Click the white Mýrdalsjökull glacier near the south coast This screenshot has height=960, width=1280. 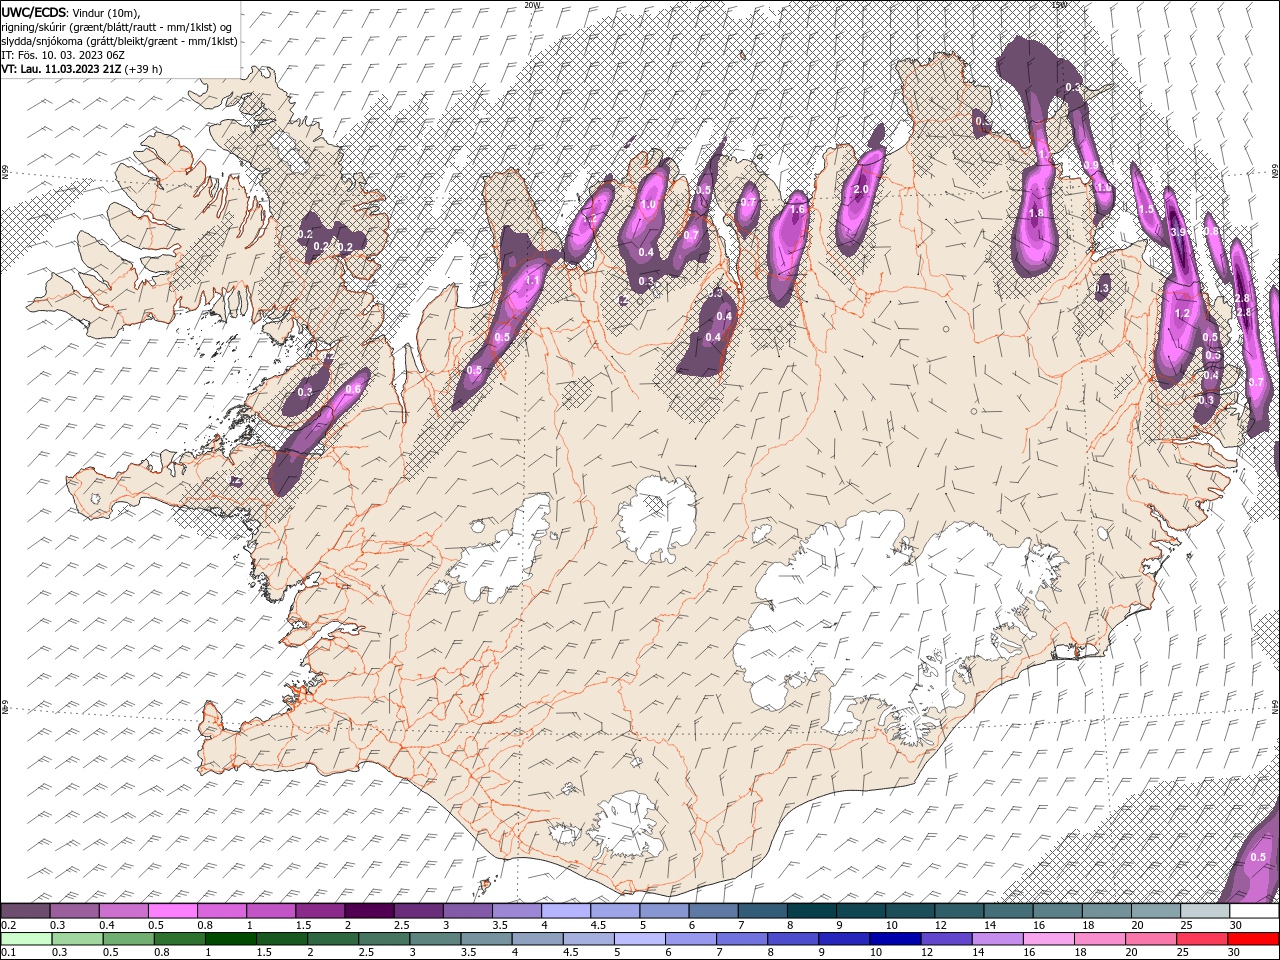click(x=627, y=826)
